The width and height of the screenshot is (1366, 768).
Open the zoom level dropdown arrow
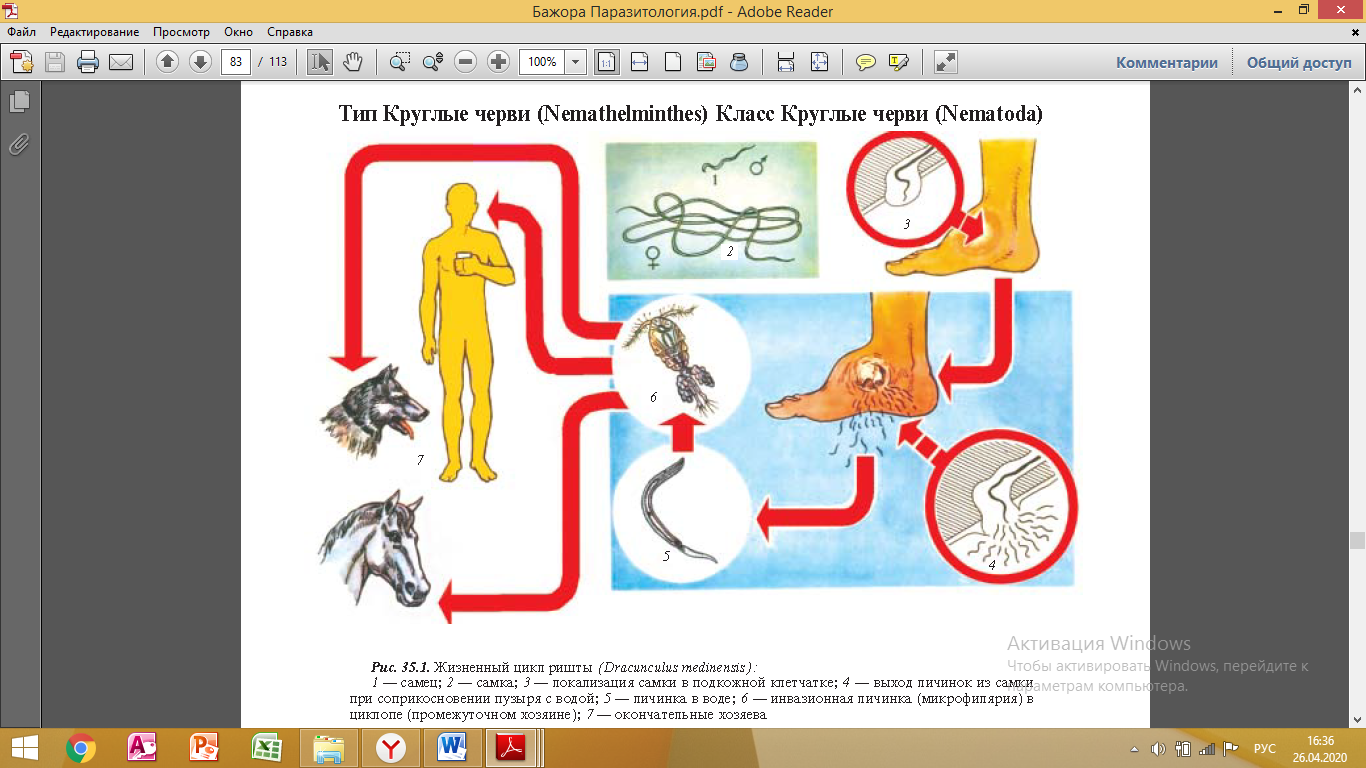576,62
